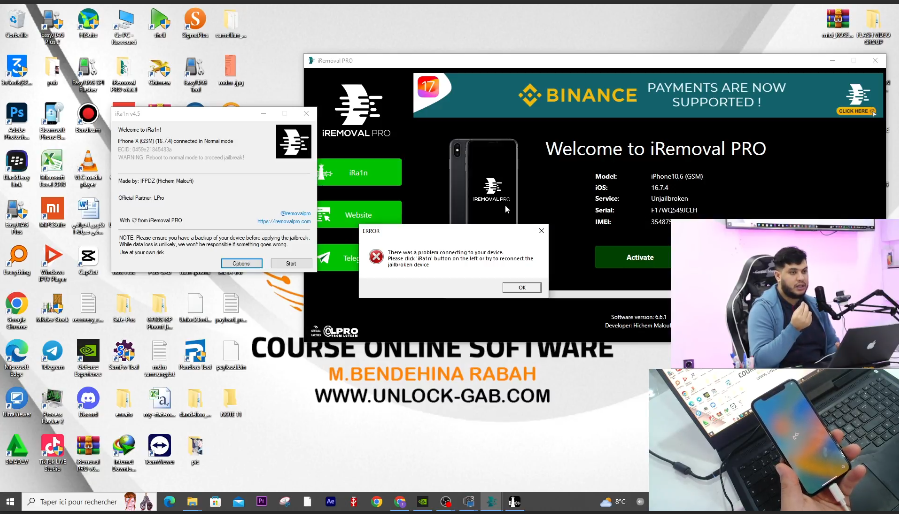Viewport: 899px width, 514px height.
Task: Open the Mail app from the taskbar
Action: [x=239, y=502]
